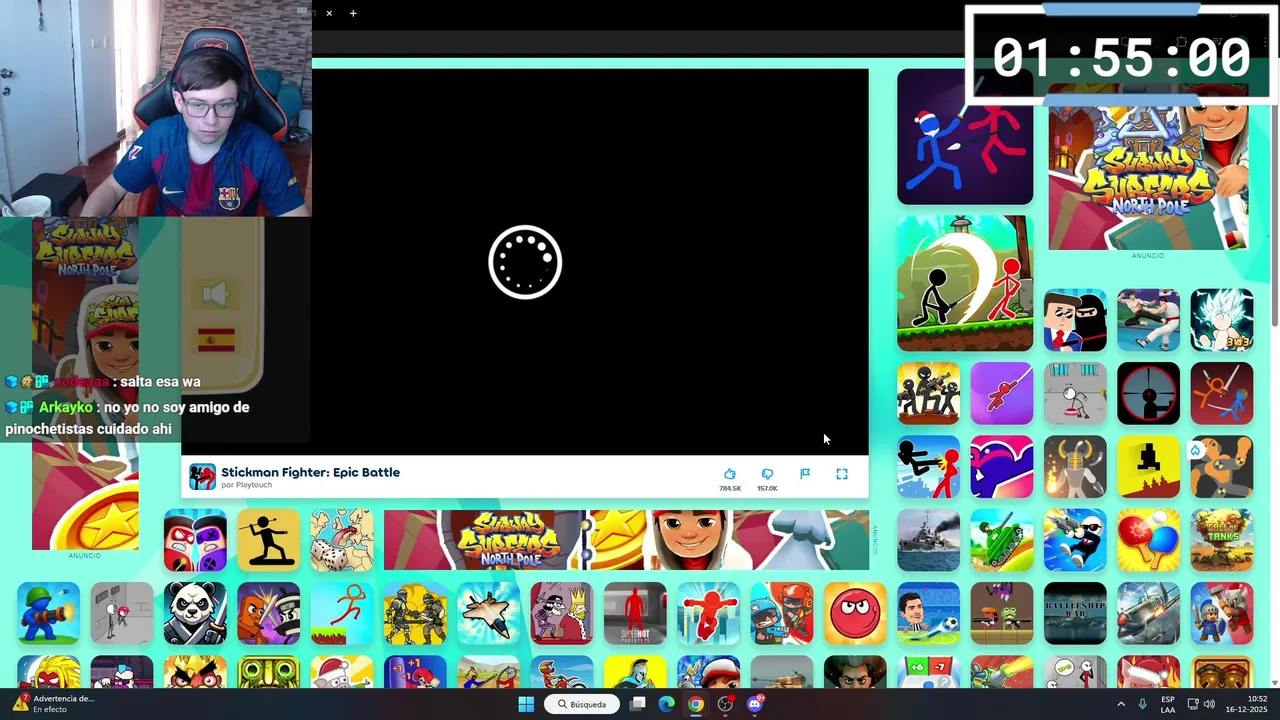Report the game using the flag icon
1280x720 pixels.
coord(805,474)
